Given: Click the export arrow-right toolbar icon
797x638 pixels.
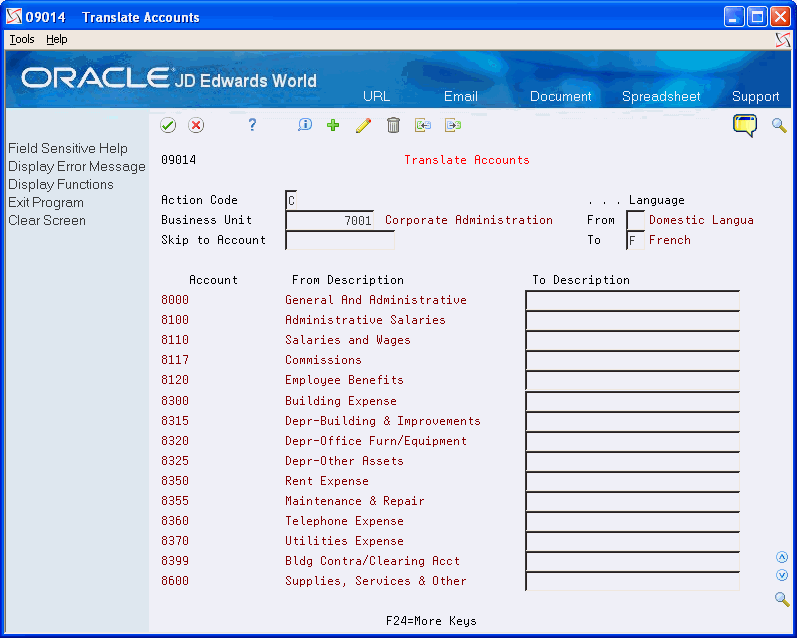Looking at the screenshot, I should tap(453, 125).
